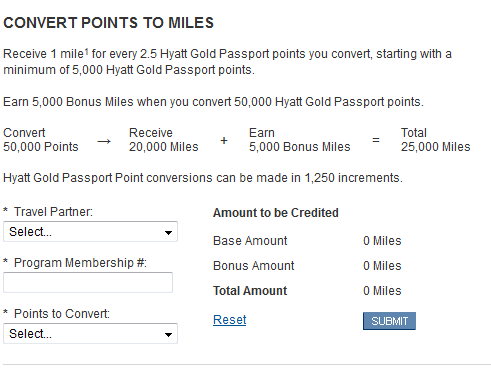Click the Total 25,000 Miles text

click(x=435, y=140)
